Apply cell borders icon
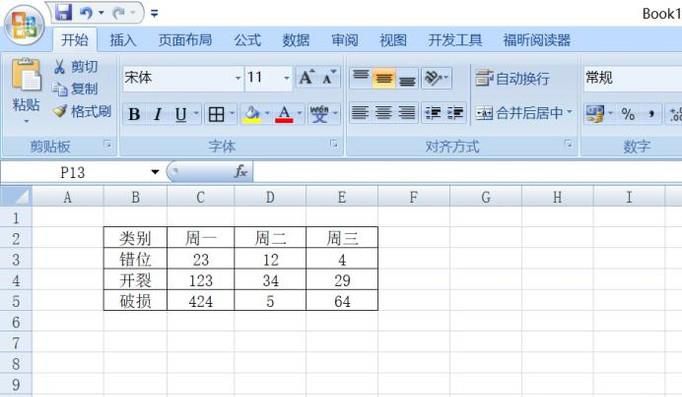The image size is (682, 397). pyautogui.click(x=216, y=114)
